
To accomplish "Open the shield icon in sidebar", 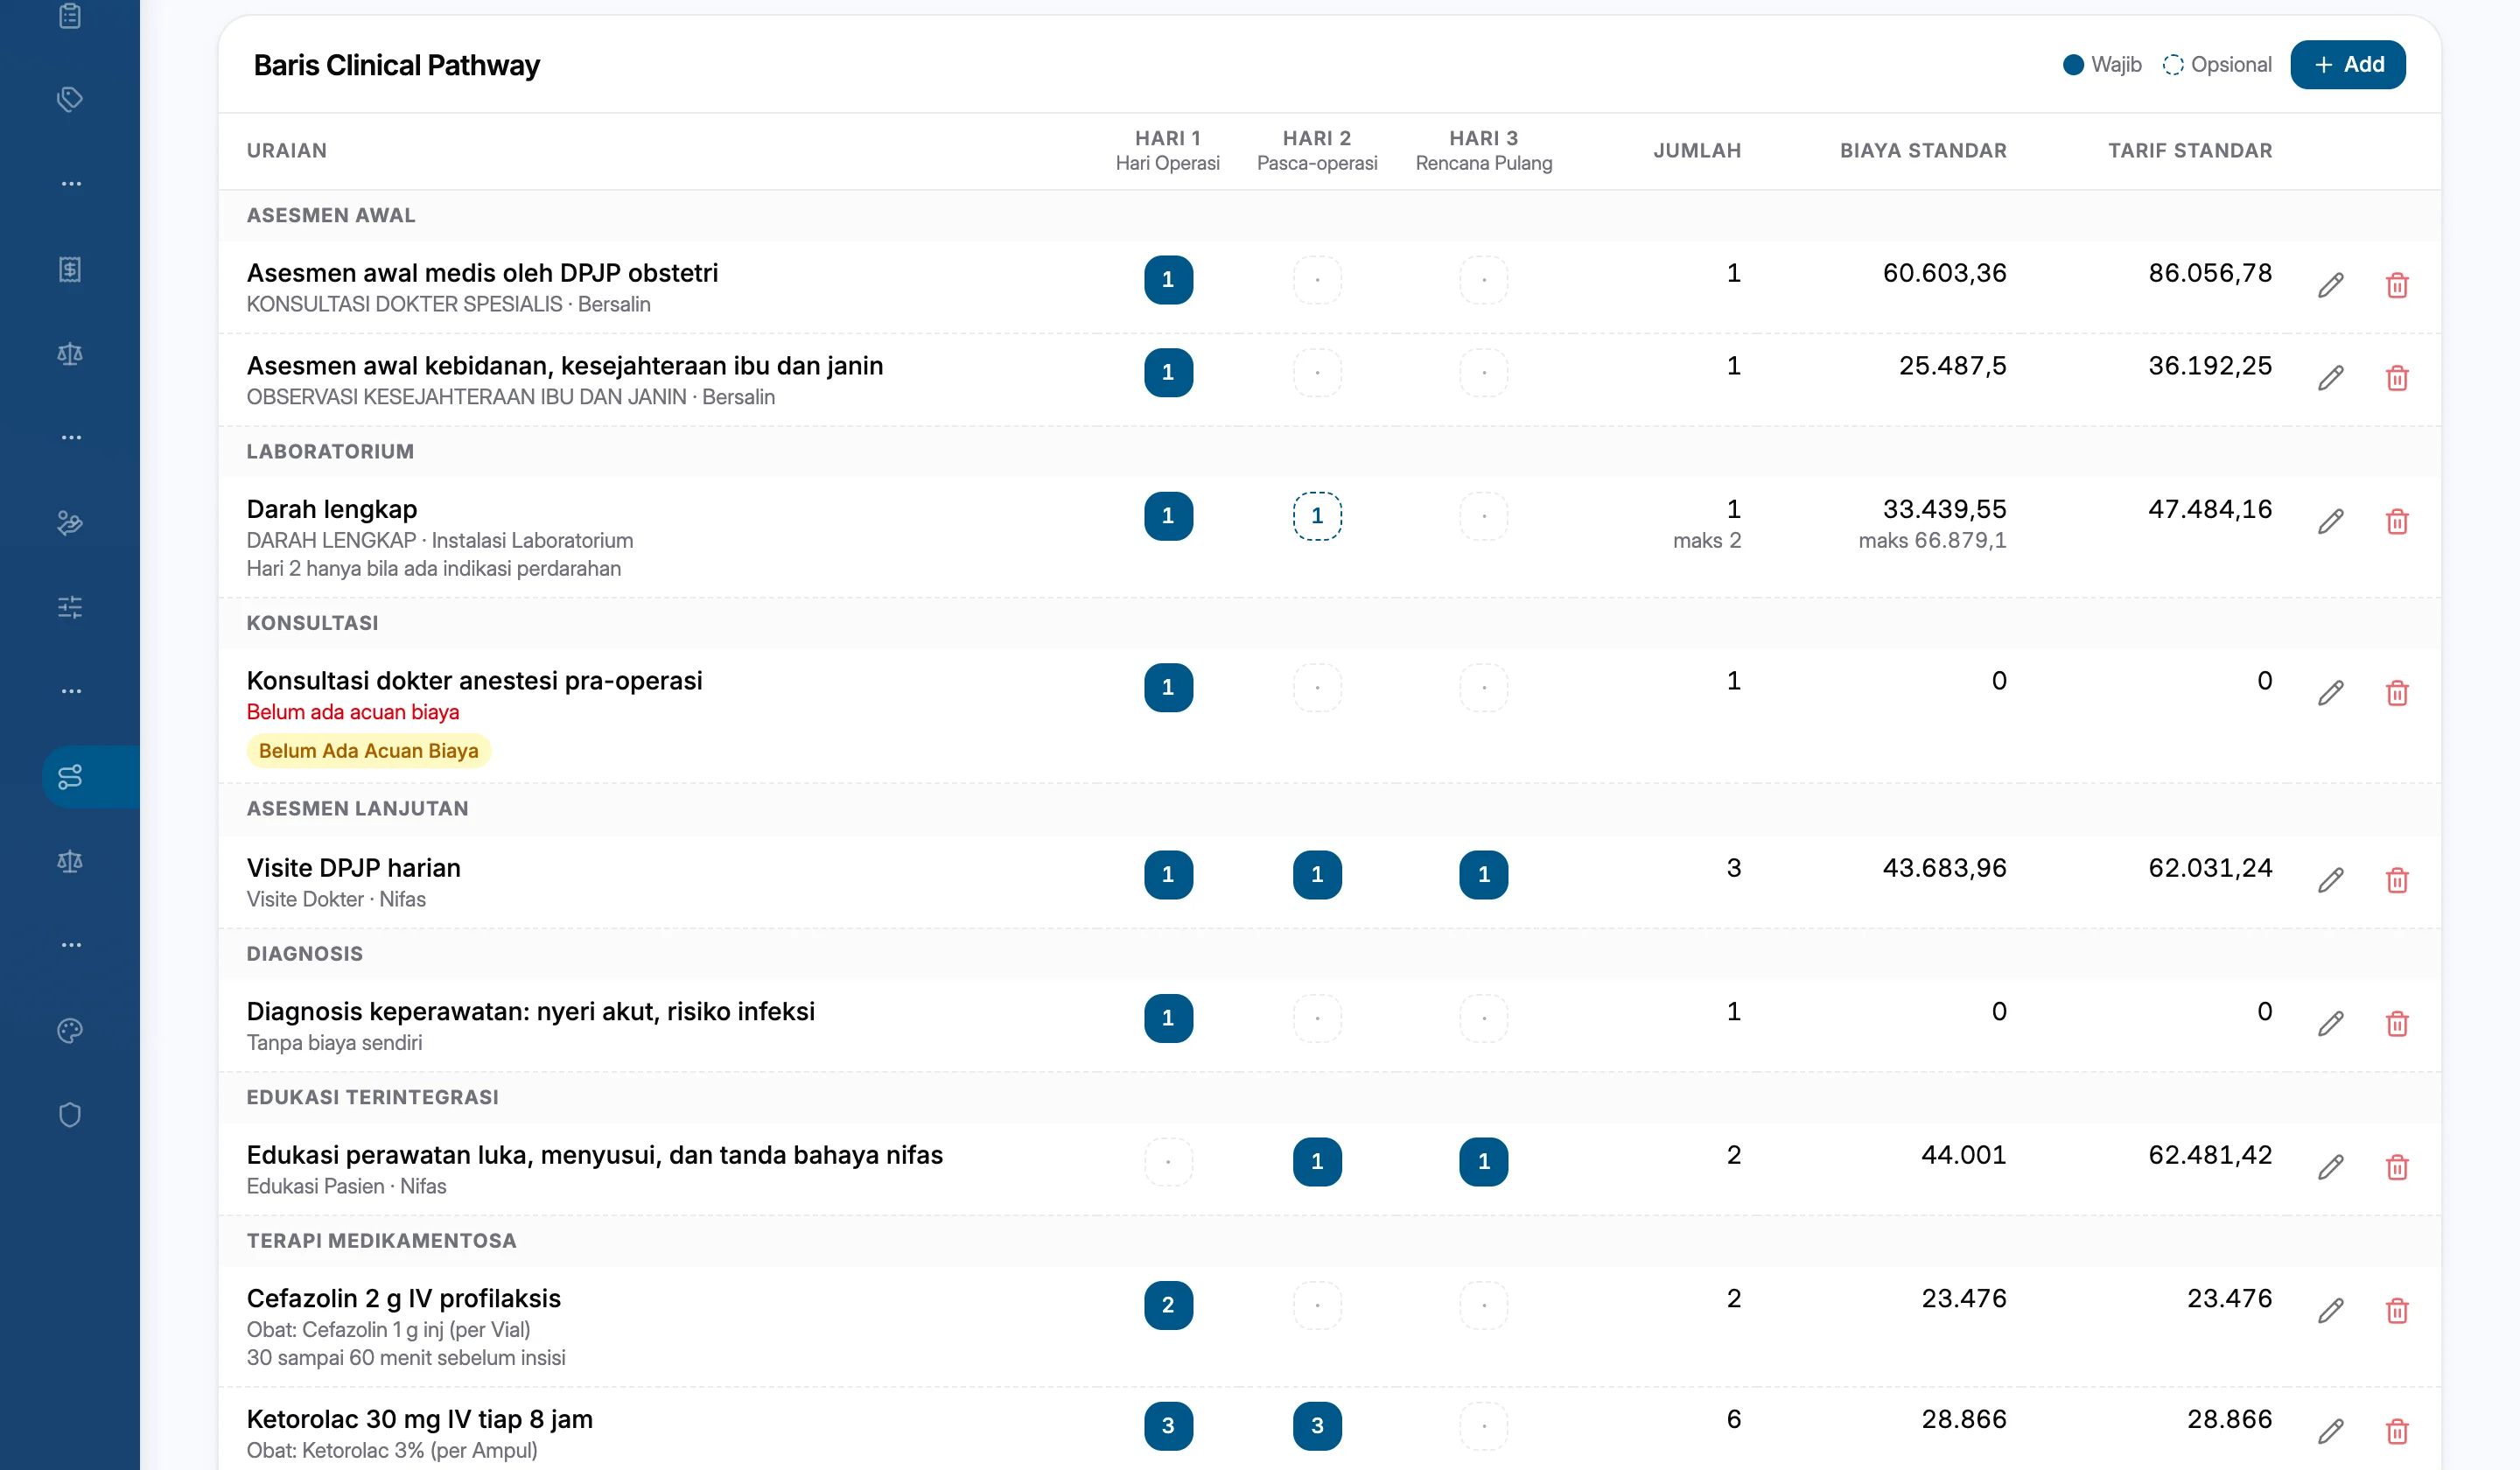I will point(70,1114).
